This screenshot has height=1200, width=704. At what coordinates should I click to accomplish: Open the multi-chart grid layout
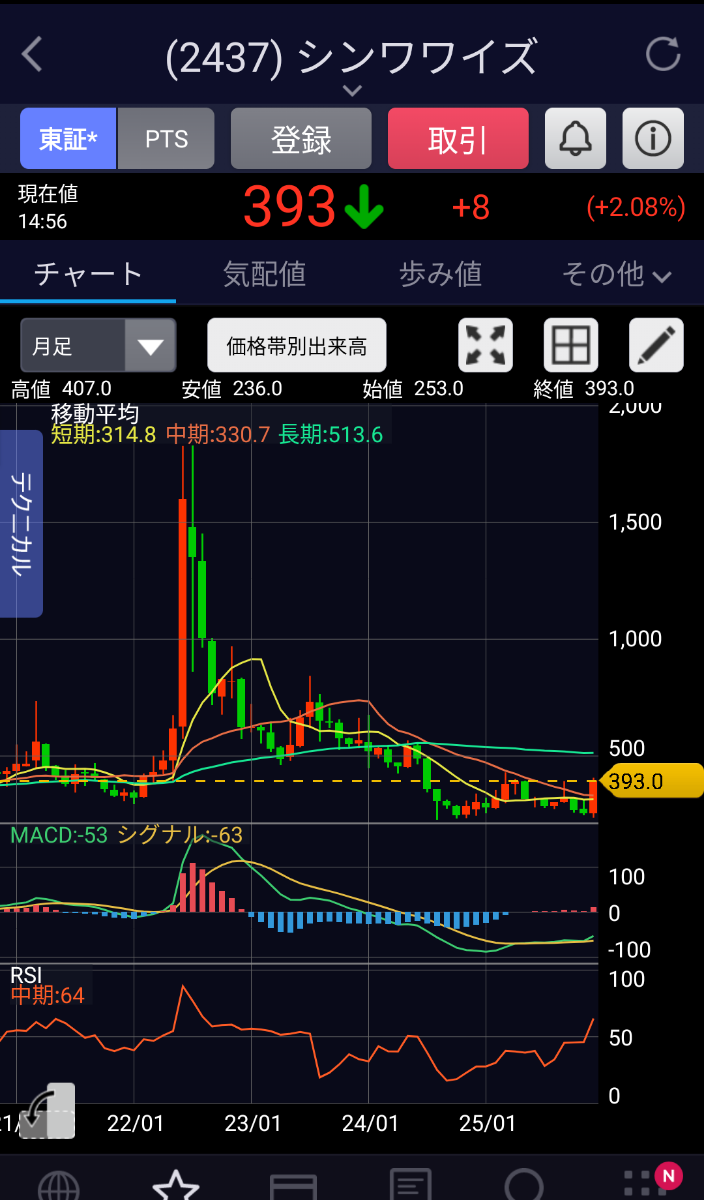(570, 346)
